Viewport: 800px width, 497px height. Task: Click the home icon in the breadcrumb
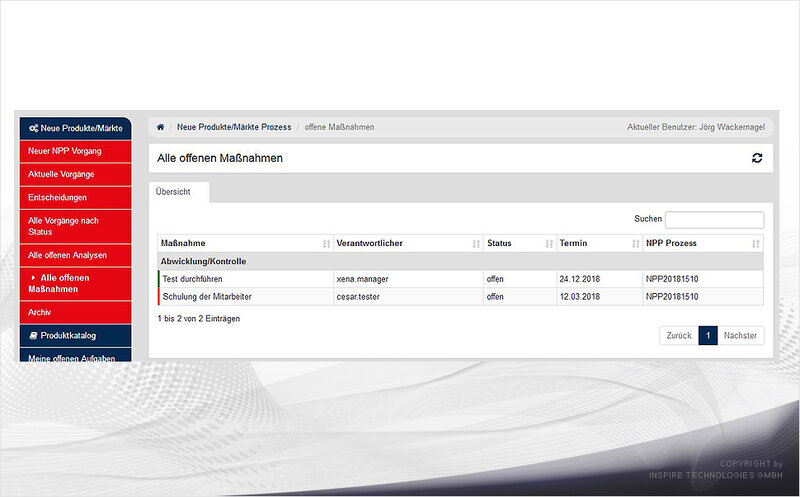click(x=160, y=127)
